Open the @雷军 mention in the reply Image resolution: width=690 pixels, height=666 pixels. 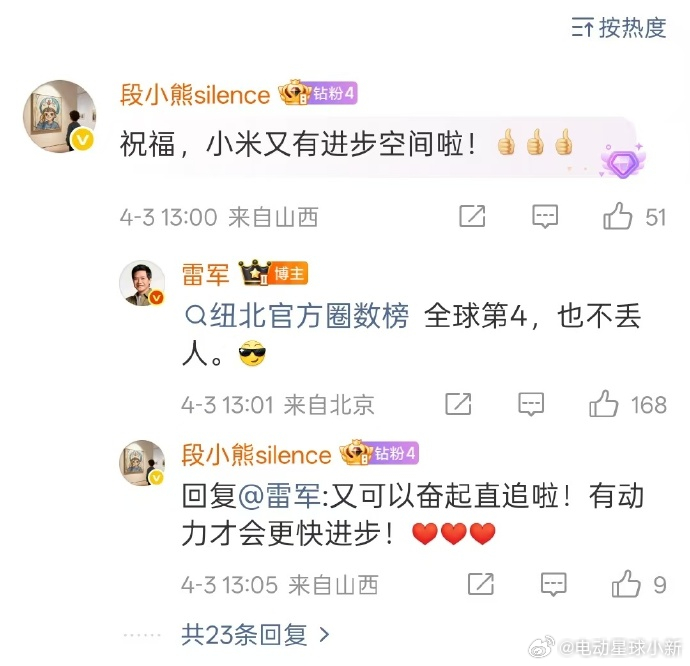tap(279, 496)
